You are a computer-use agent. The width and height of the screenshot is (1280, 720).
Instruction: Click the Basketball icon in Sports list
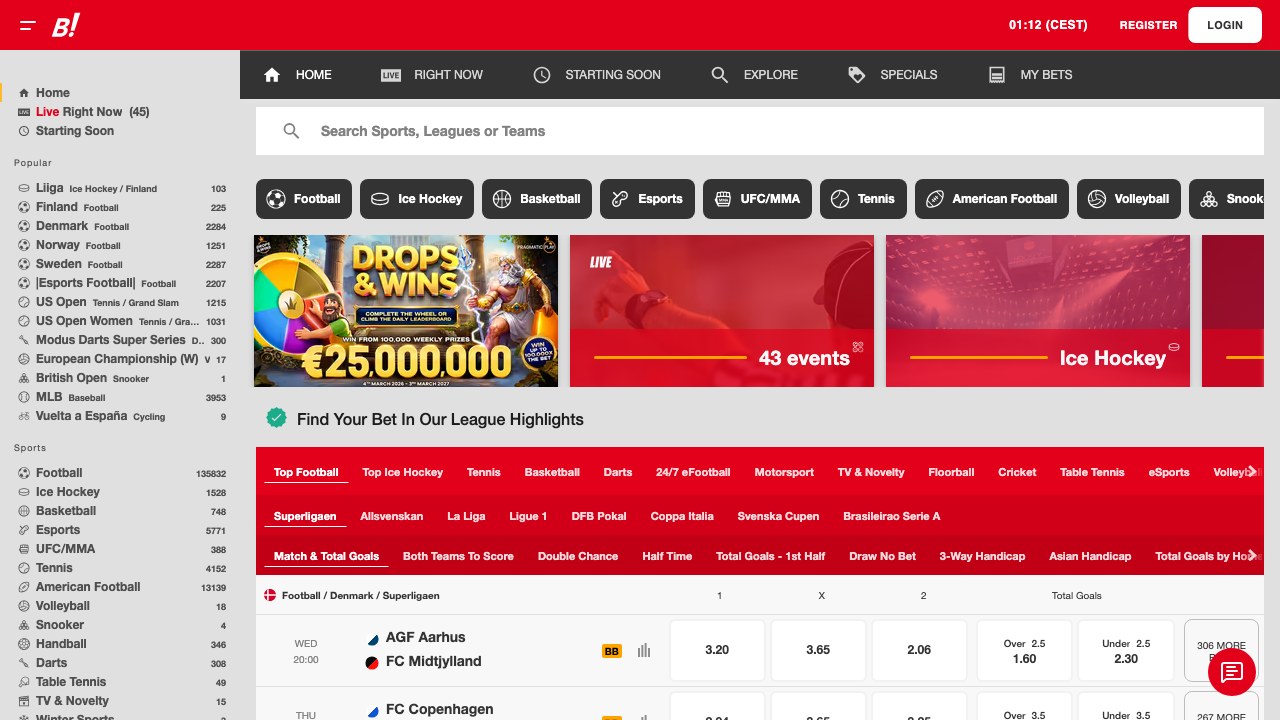pos(24,511)
